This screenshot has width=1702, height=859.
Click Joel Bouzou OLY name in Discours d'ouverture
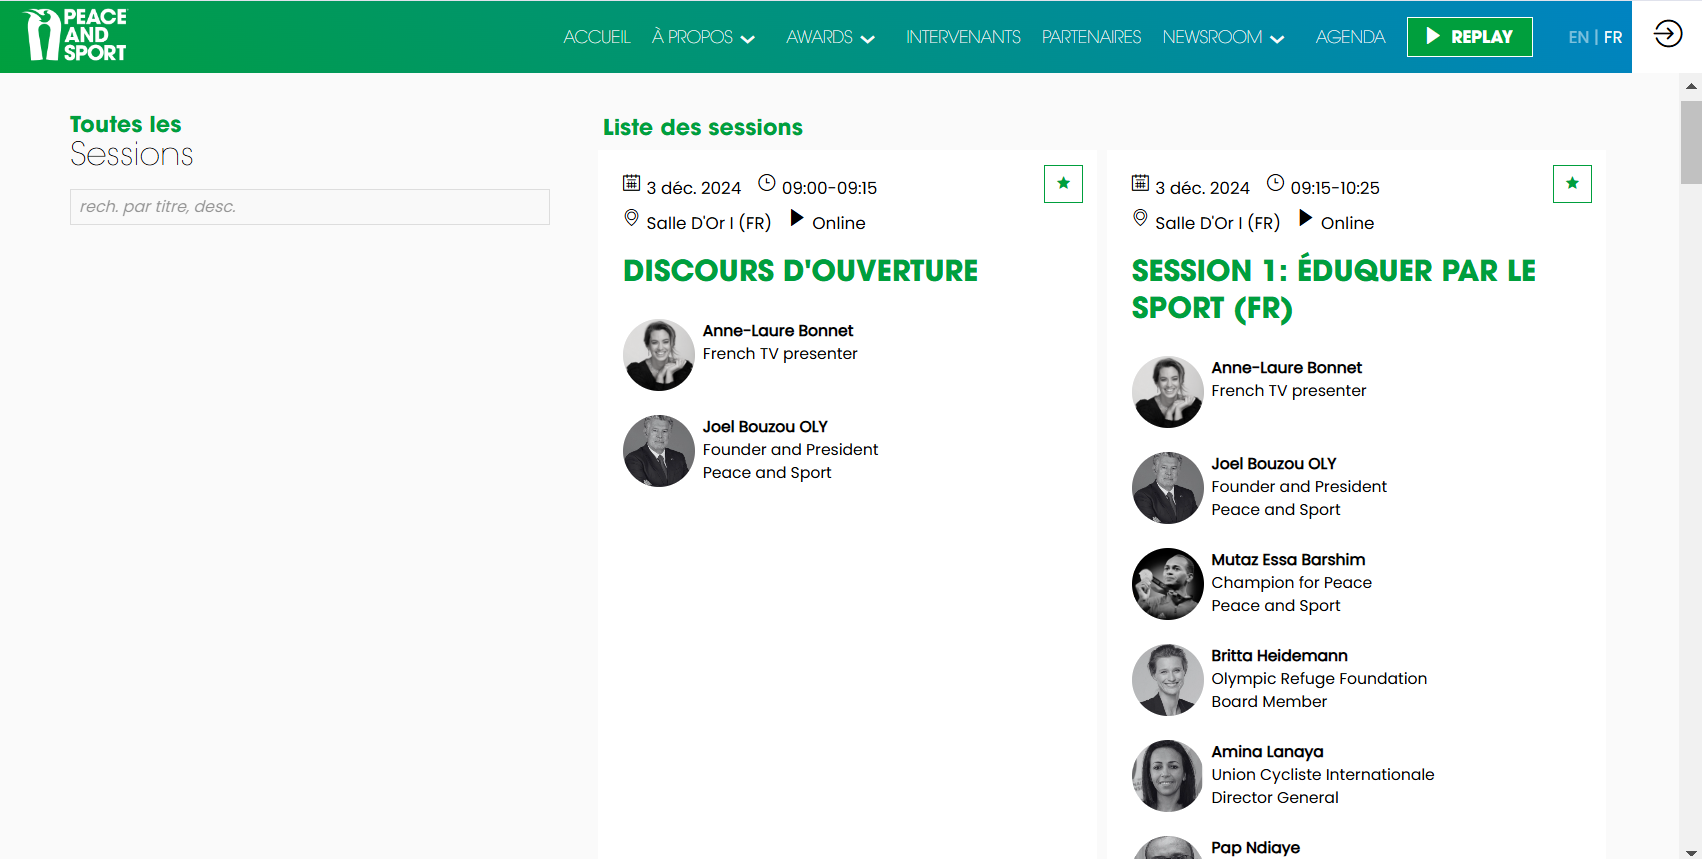point(765,427)
